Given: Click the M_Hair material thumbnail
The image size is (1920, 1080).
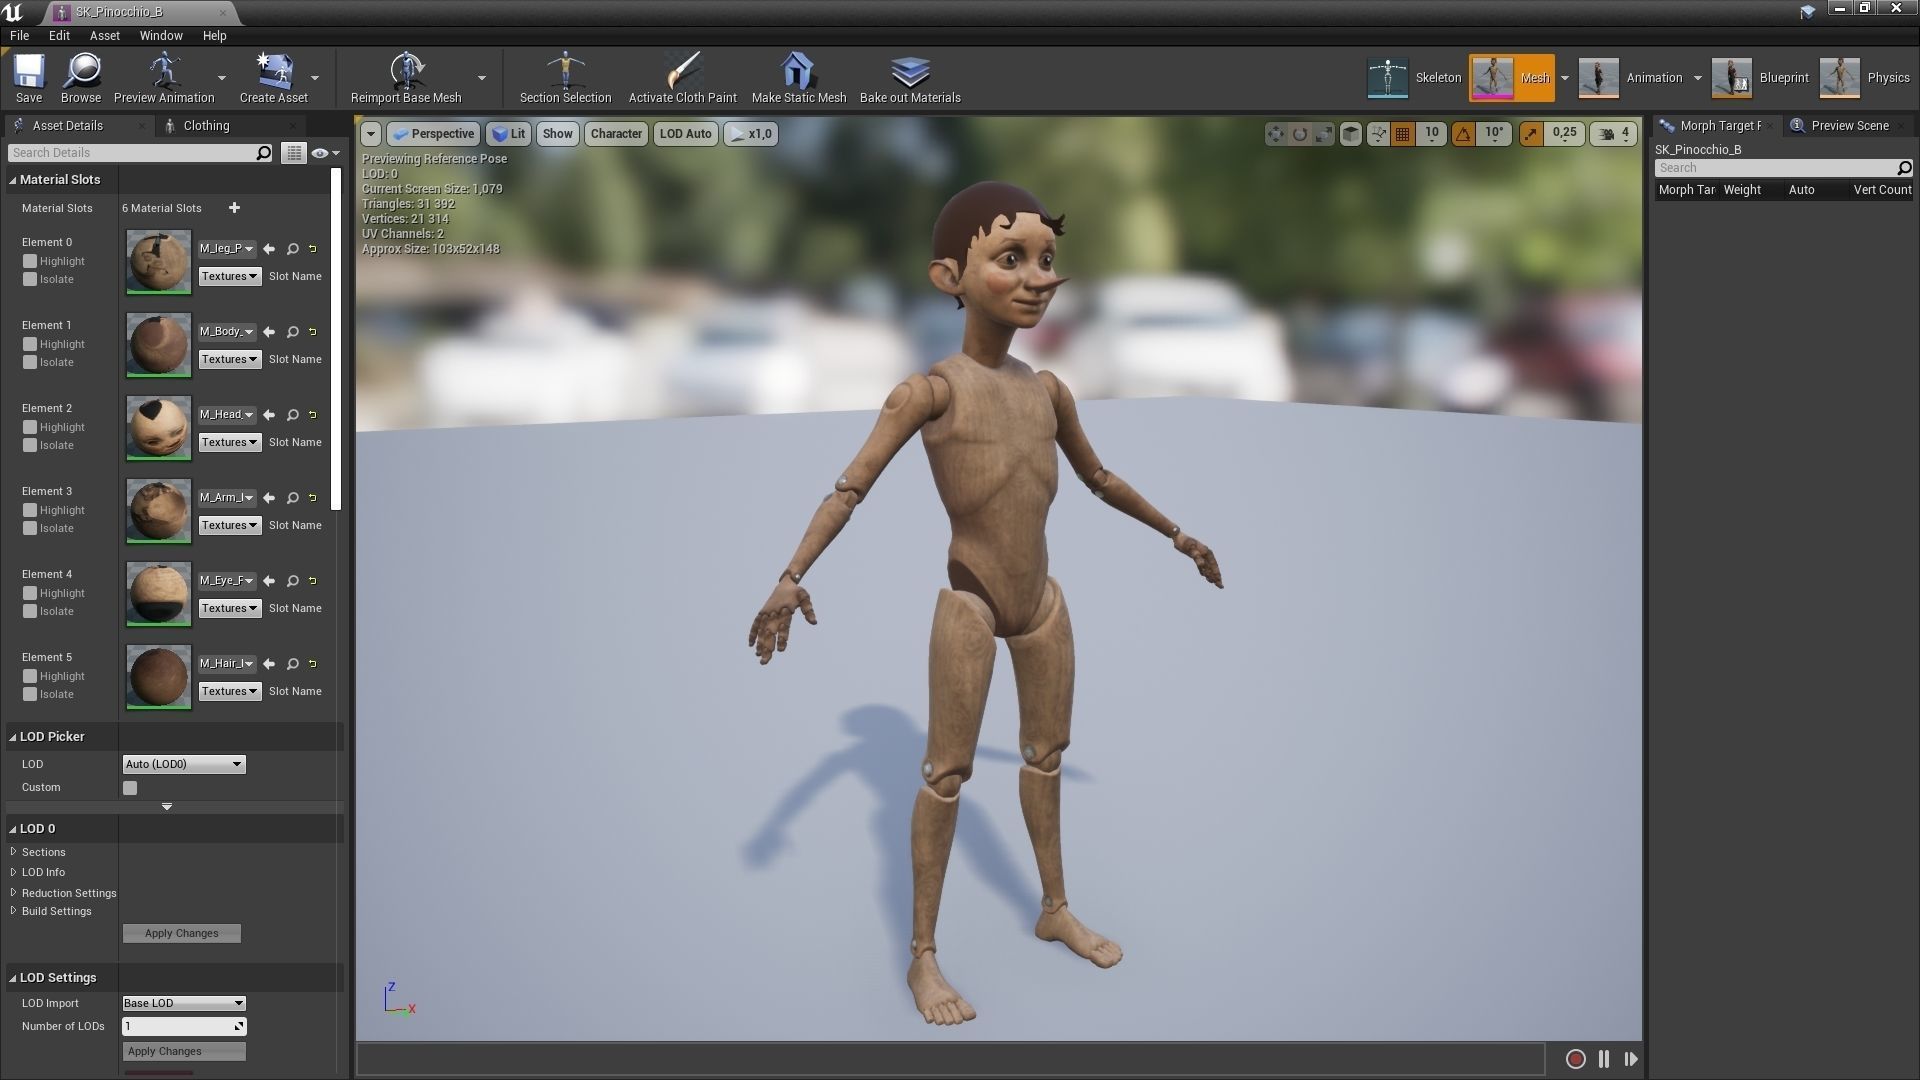Looking at the screenshot, I should pyautogui.click(x=158, y=677).
